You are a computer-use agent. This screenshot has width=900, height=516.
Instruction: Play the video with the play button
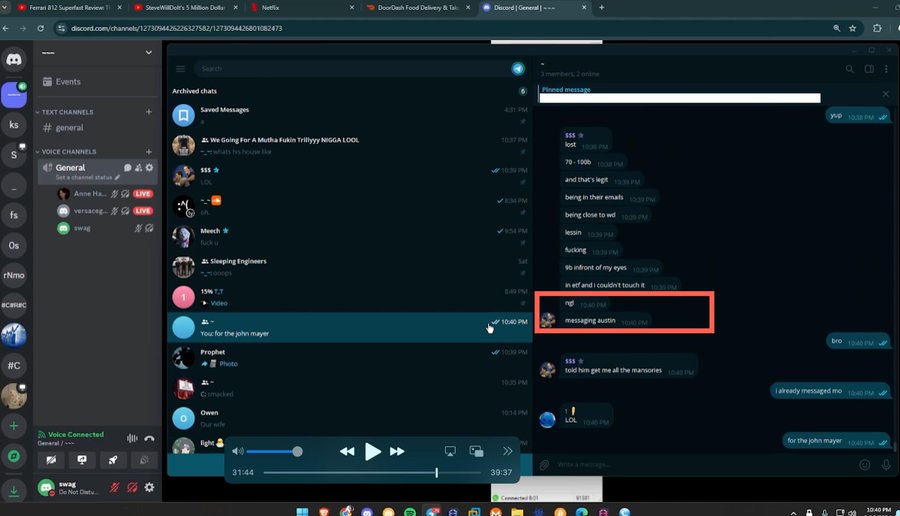coord(373,451)
